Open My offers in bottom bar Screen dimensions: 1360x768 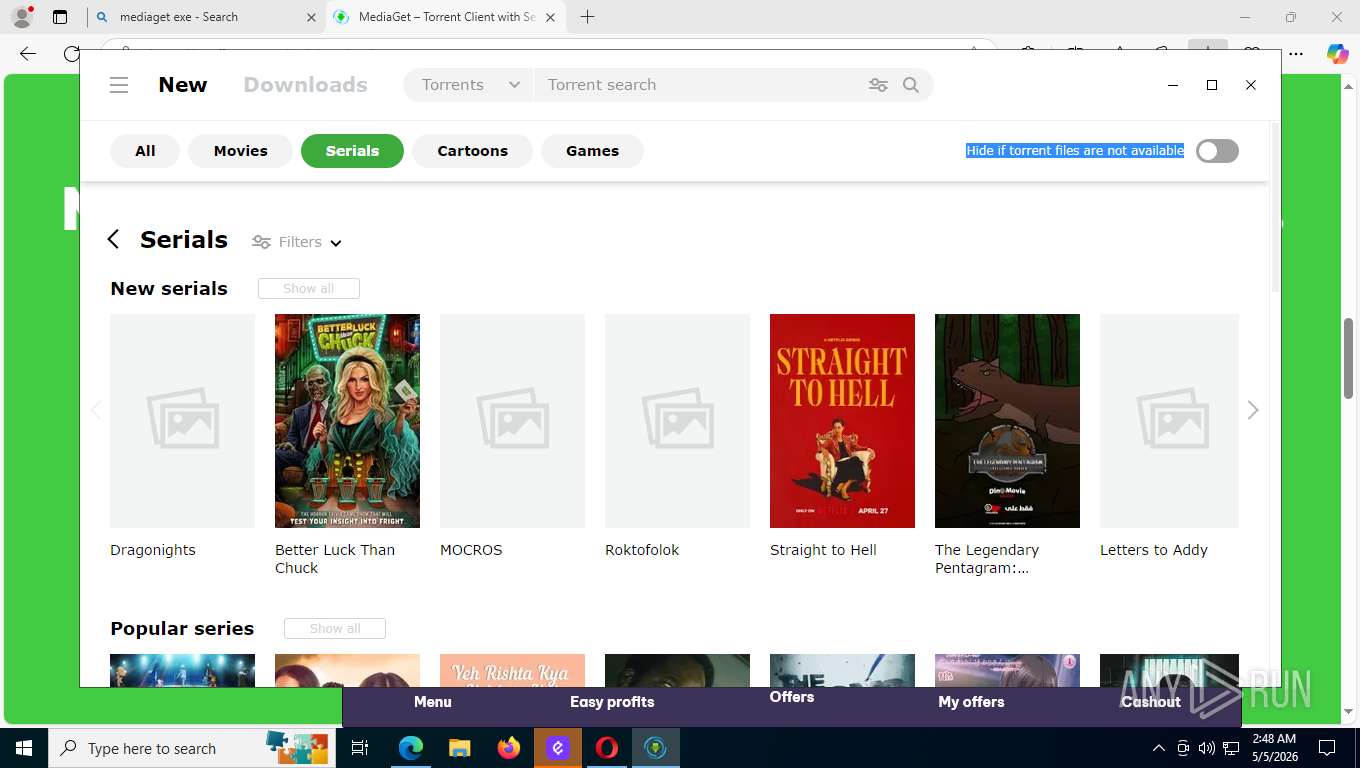tap(971, 702)
